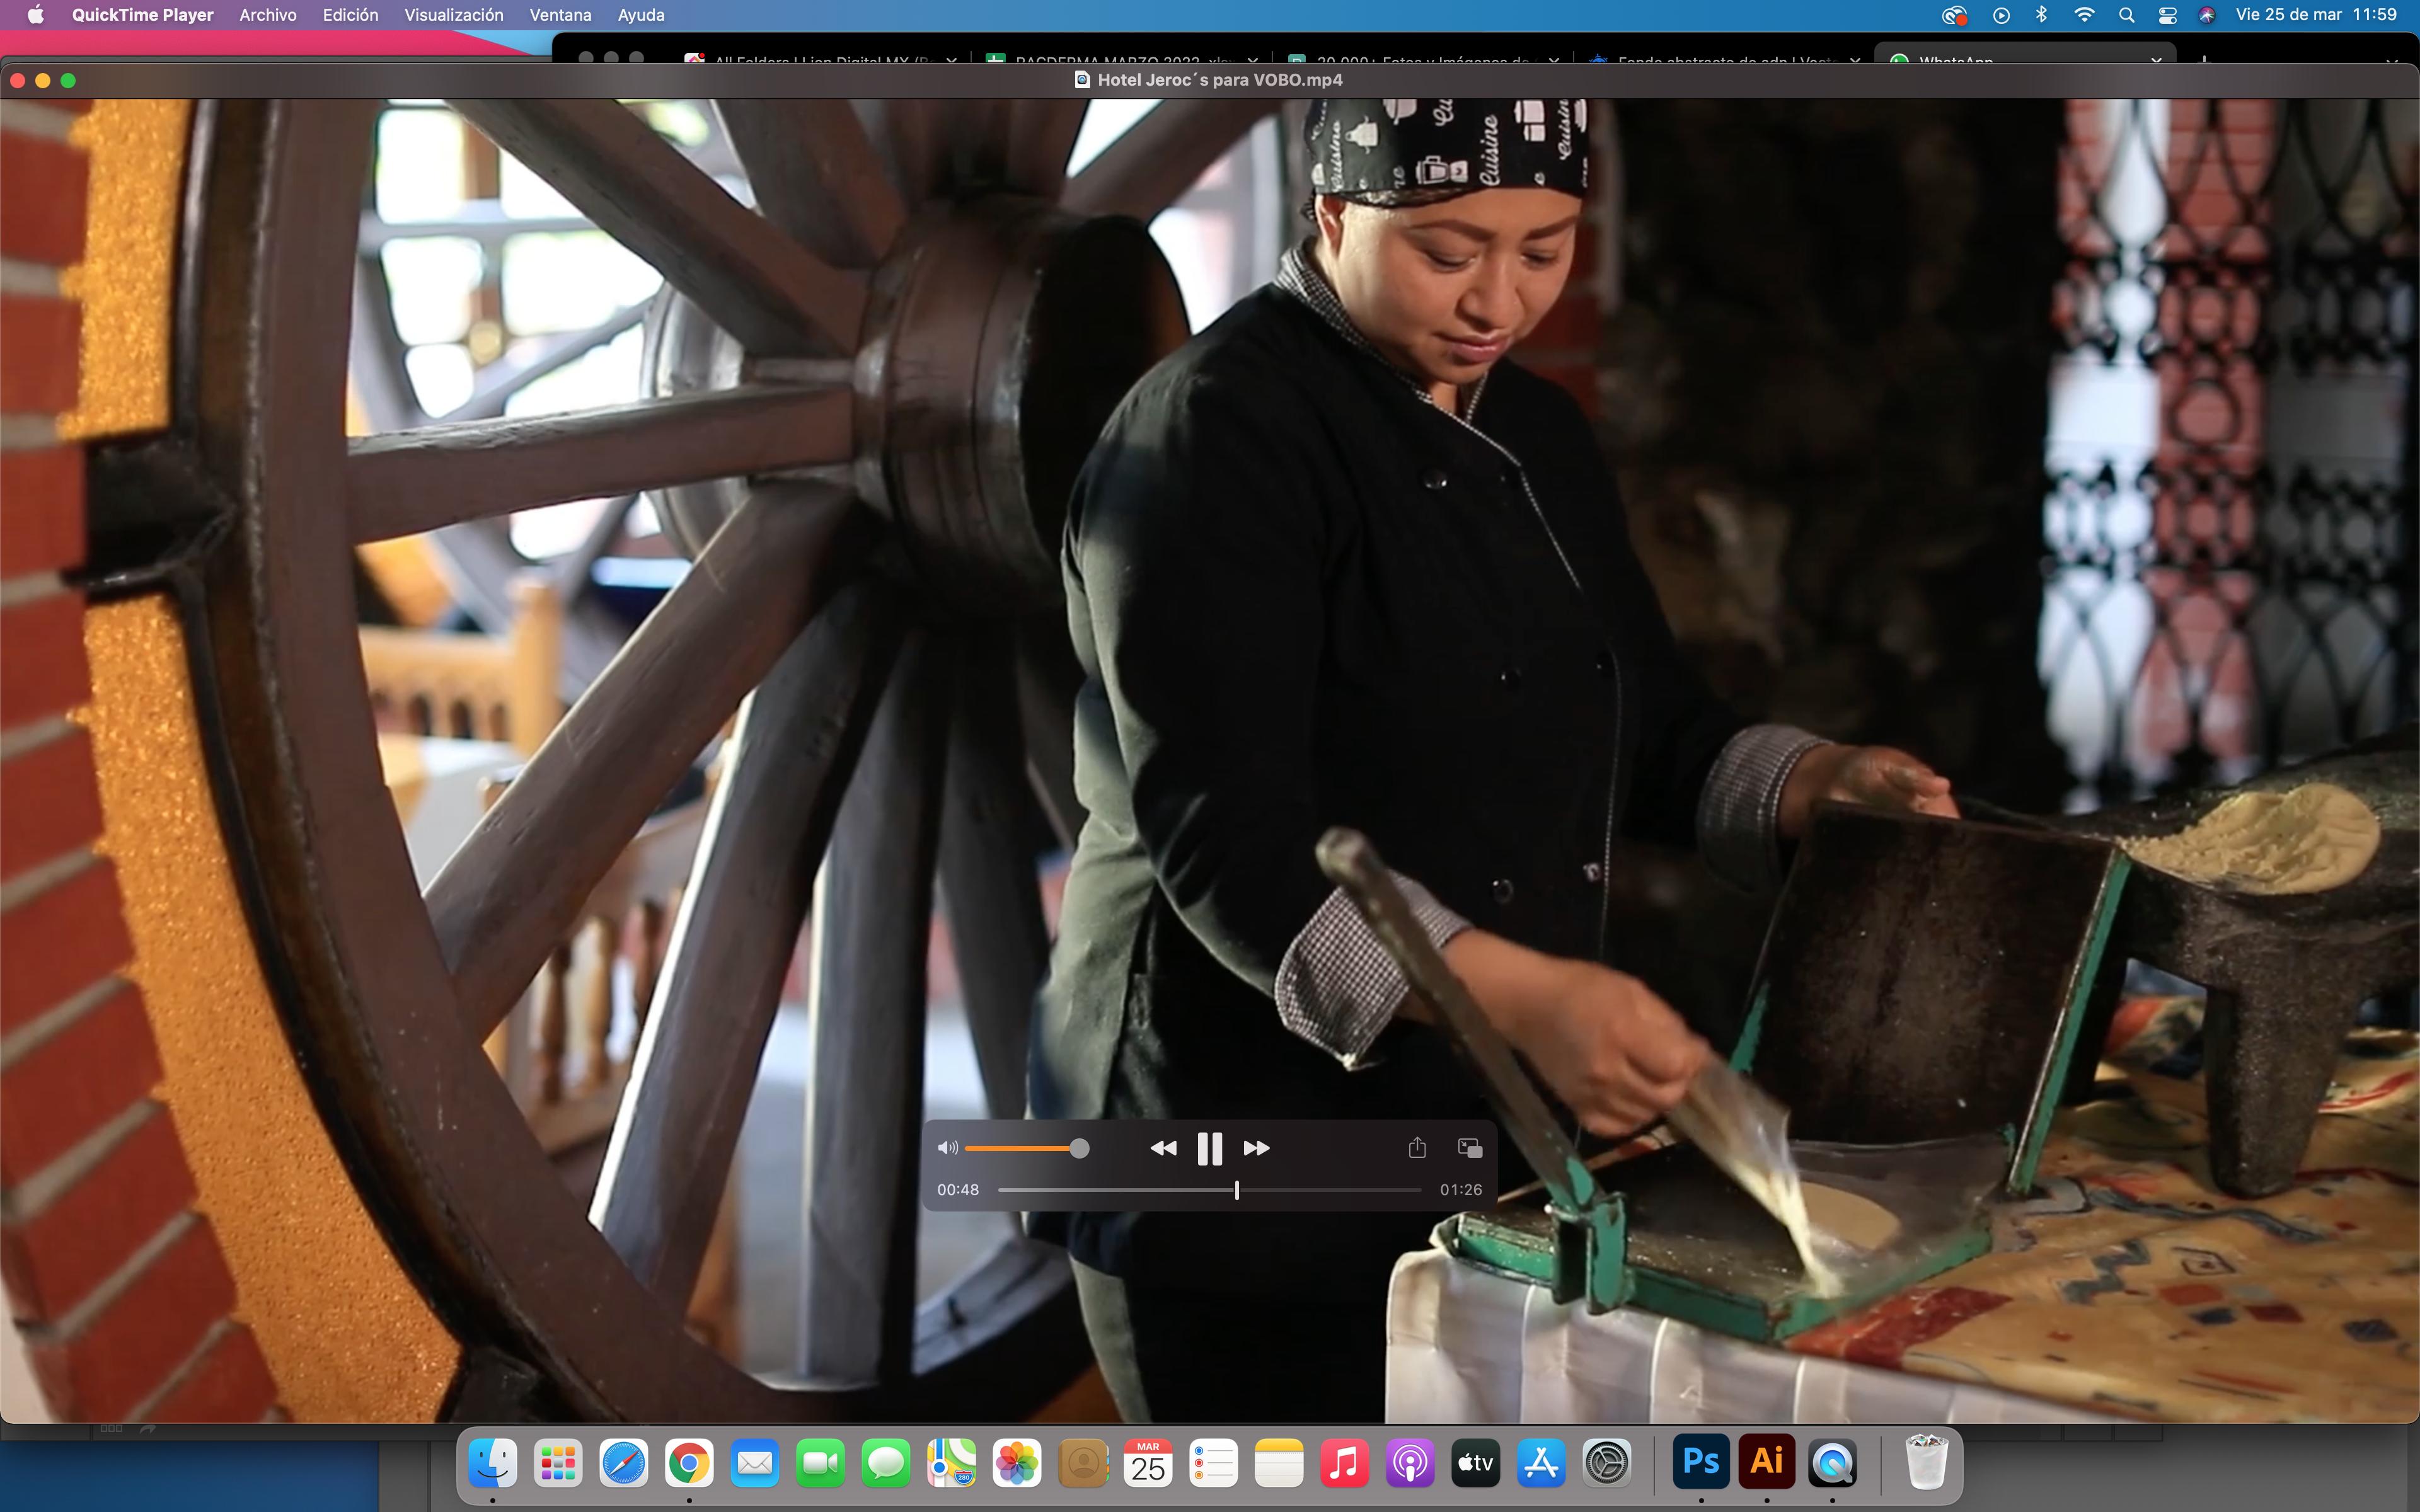Enable picture-in-picture mode

1470,1148
